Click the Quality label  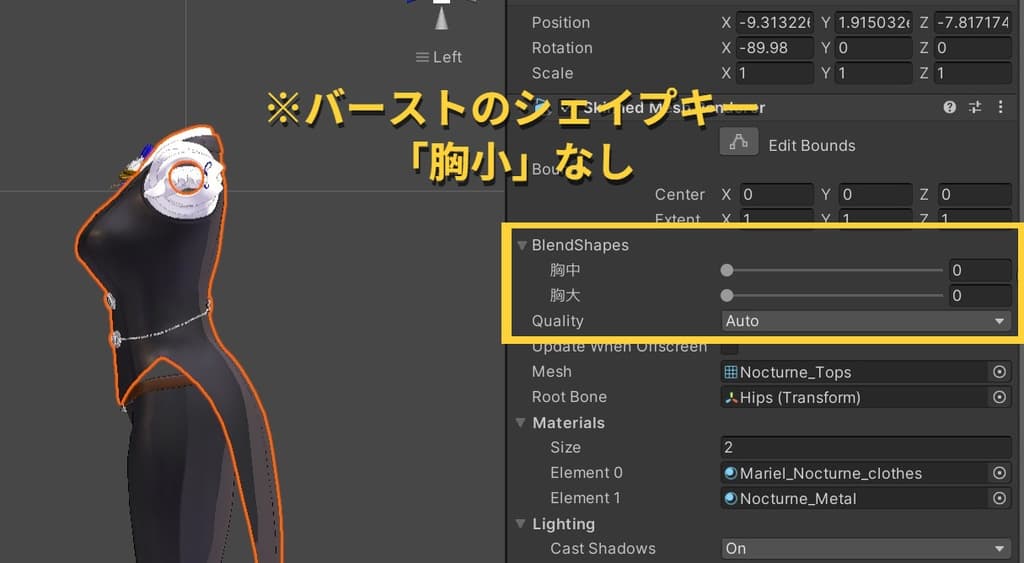pyautogui.click(x=557, y=321)
